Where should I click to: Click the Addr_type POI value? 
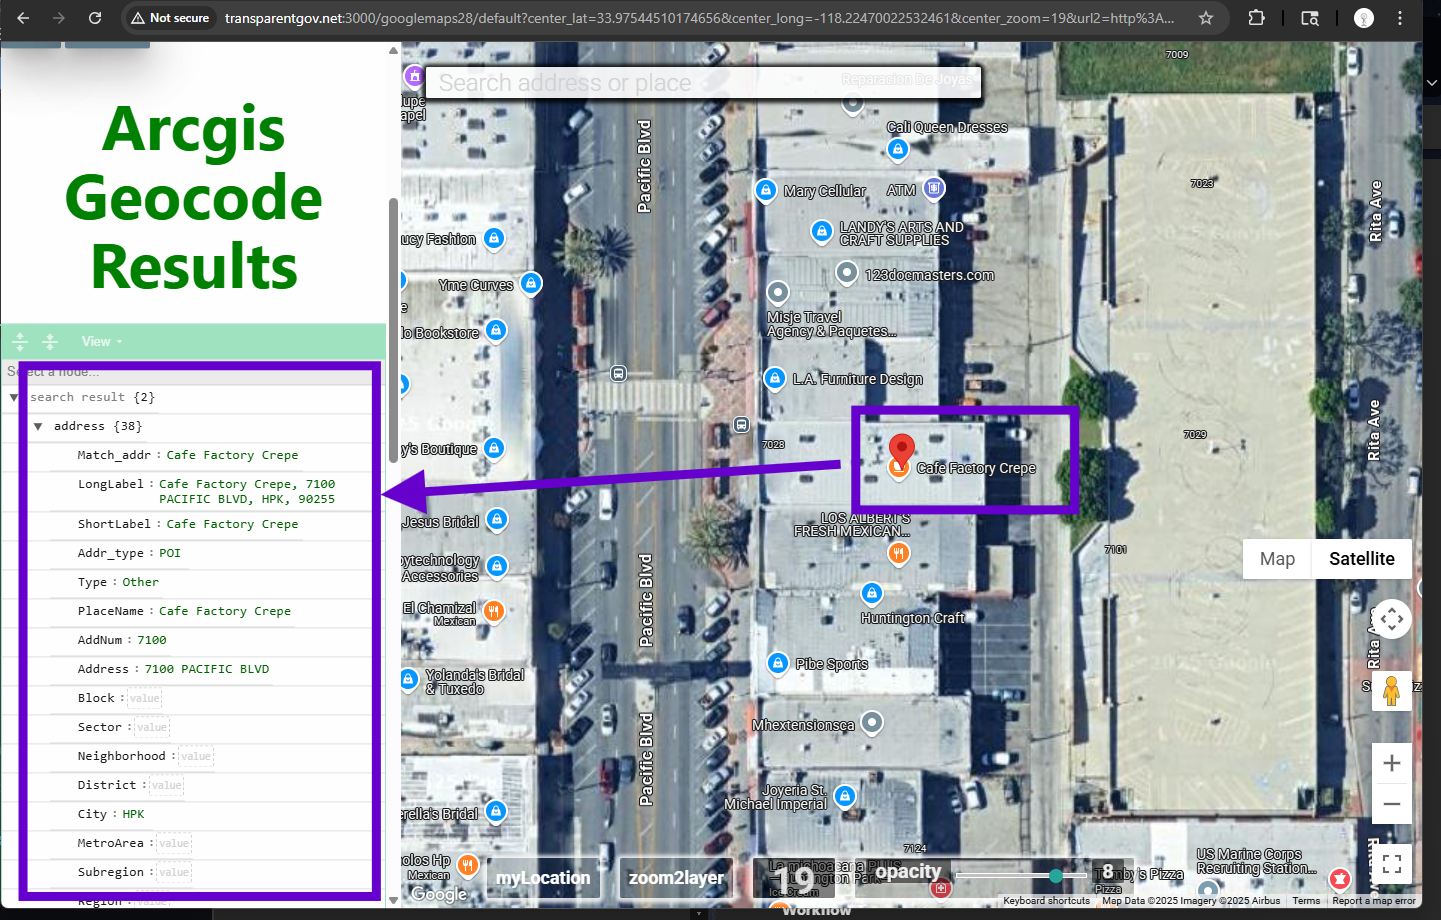170,553
